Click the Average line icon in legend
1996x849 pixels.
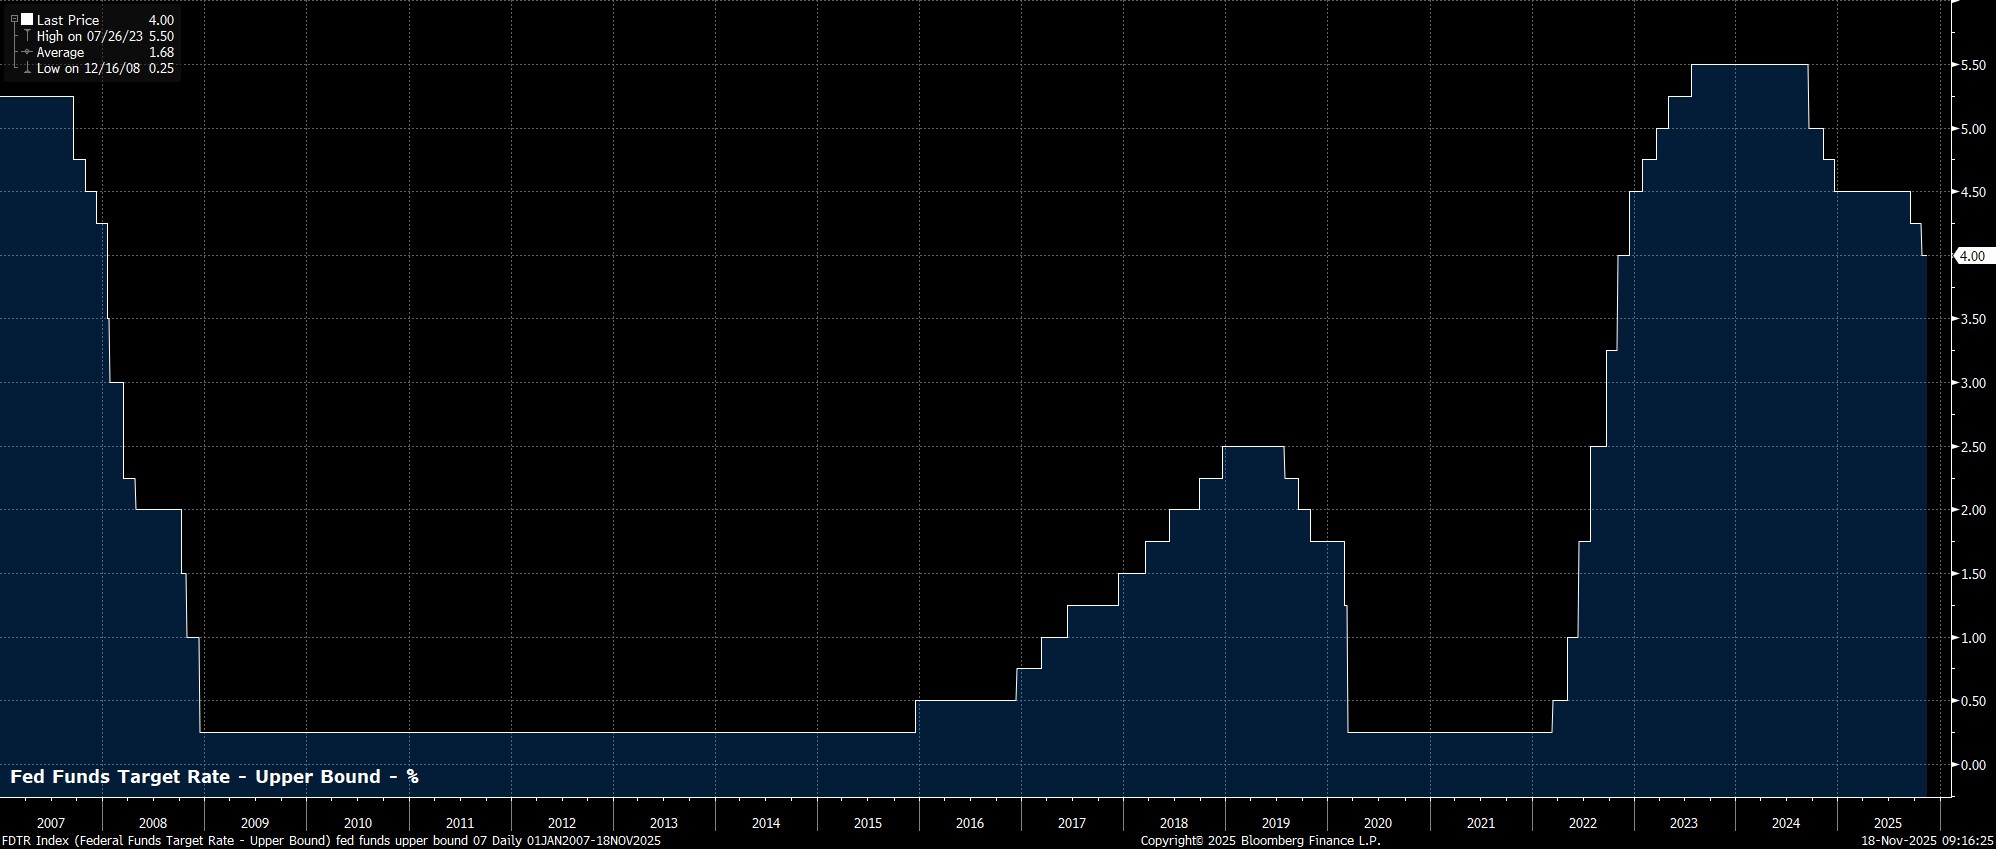27,52
